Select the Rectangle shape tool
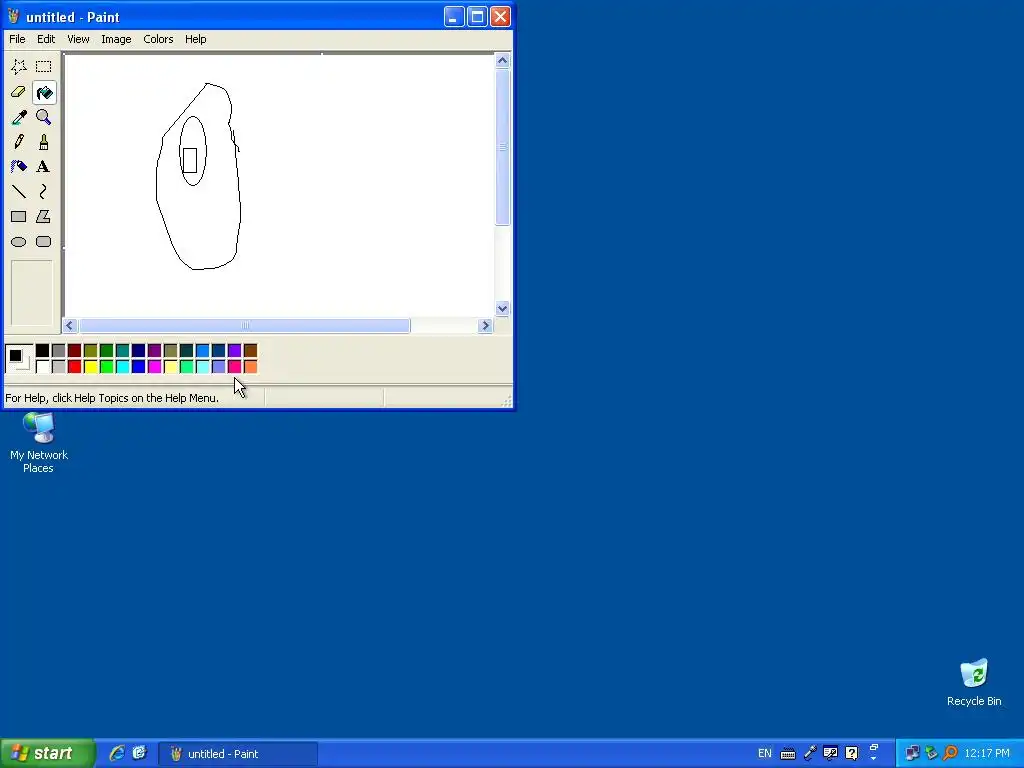Viewport: 1024px width, 768px height. click(x=19, y=216)
